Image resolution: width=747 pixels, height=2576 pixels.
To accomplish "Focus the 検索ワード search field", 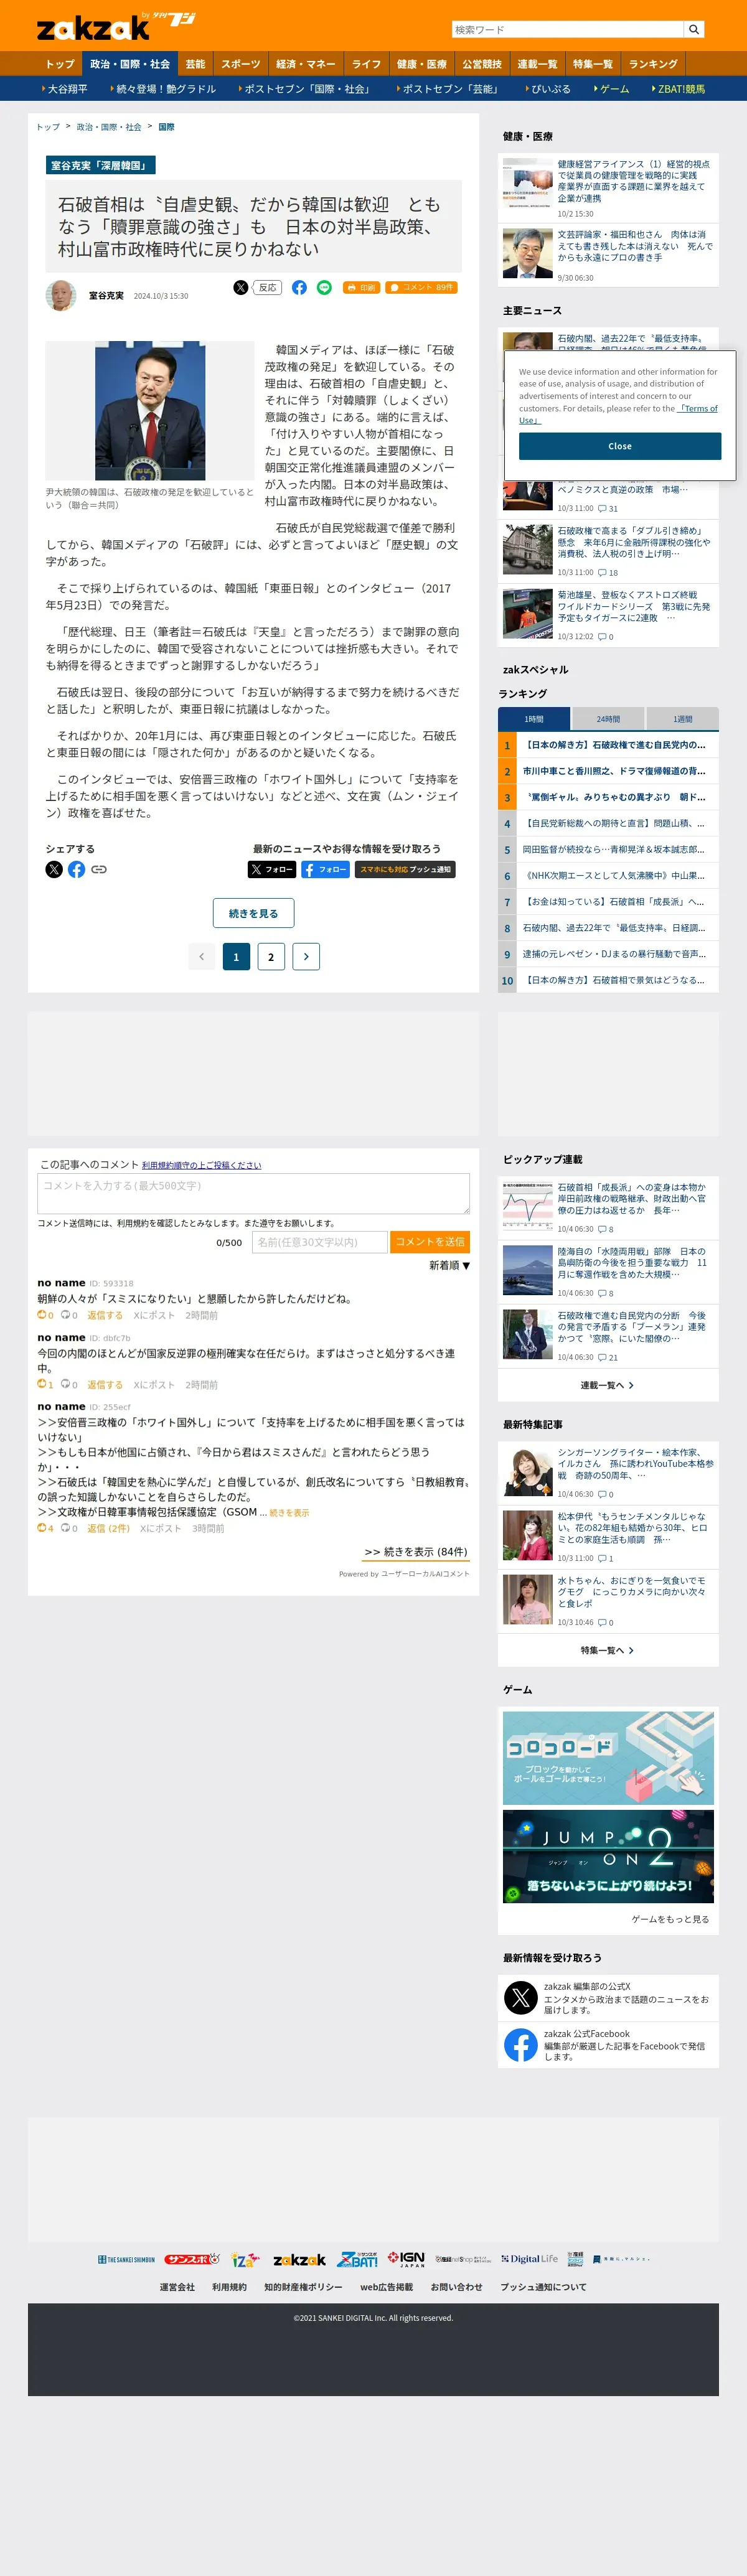I will [x=568, y=29].
